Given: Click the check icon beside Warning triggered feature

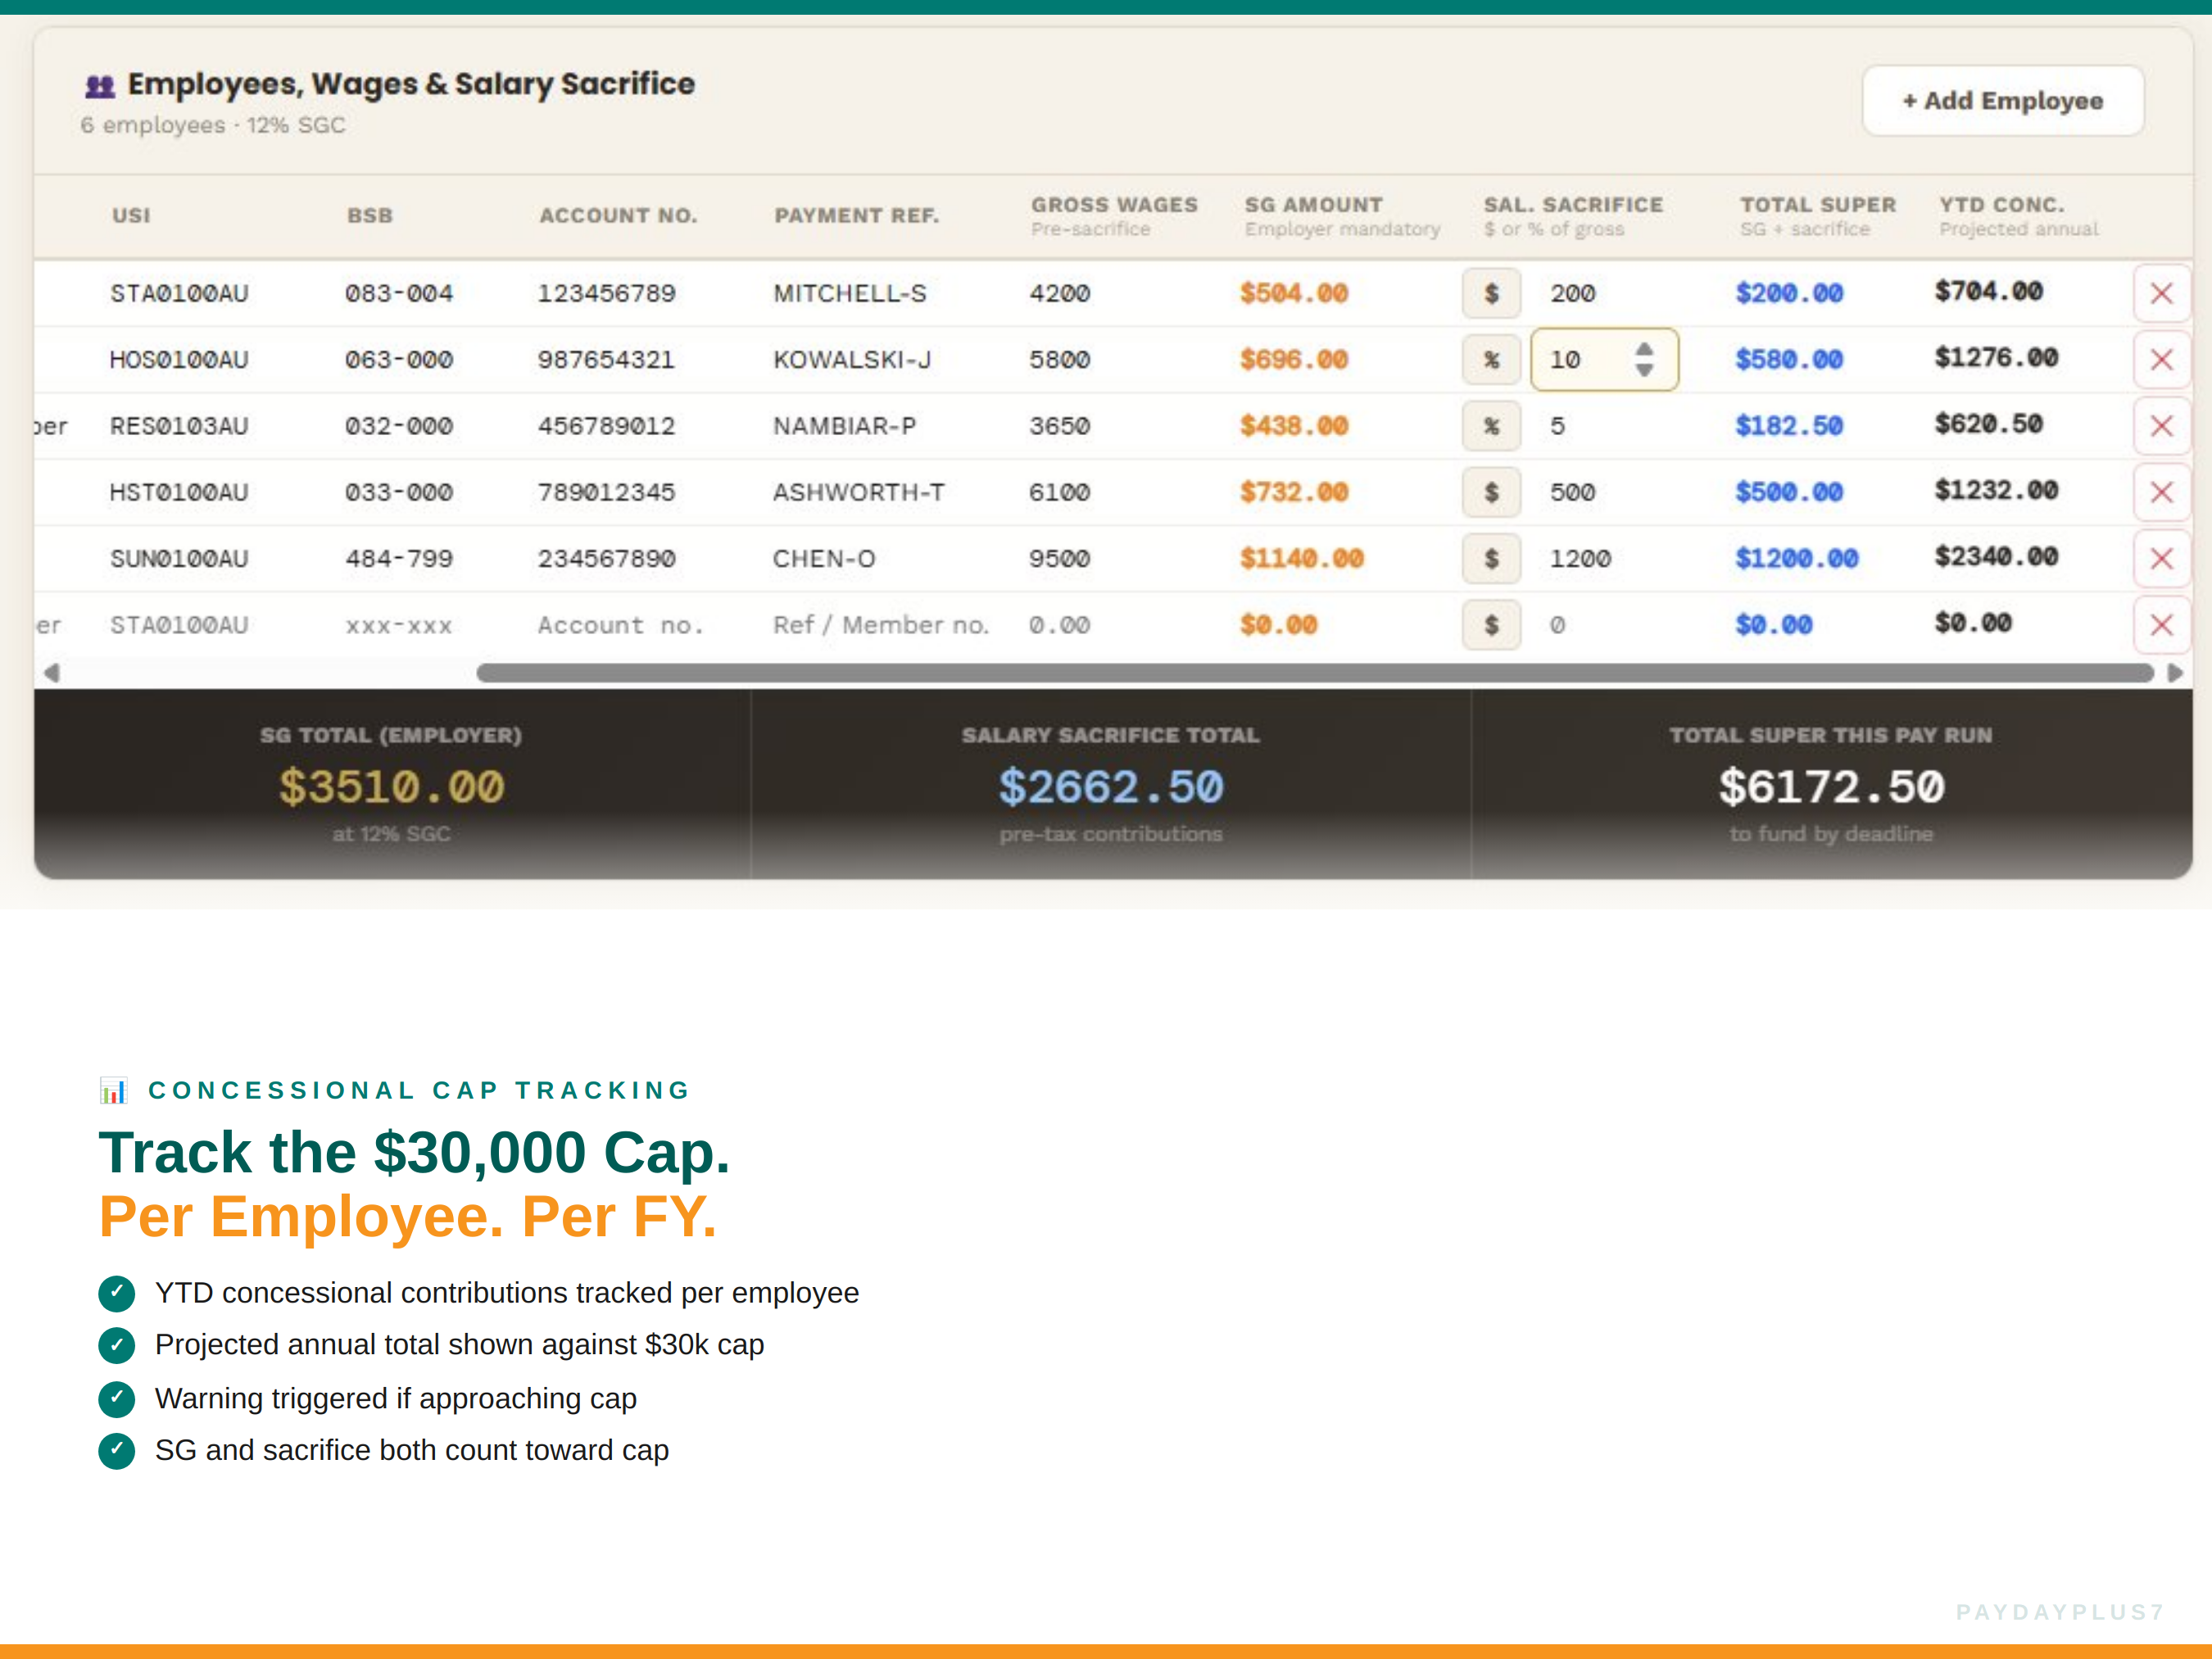Looking at the screenshot, I should pyautogui.click(x=116, y=1399).
